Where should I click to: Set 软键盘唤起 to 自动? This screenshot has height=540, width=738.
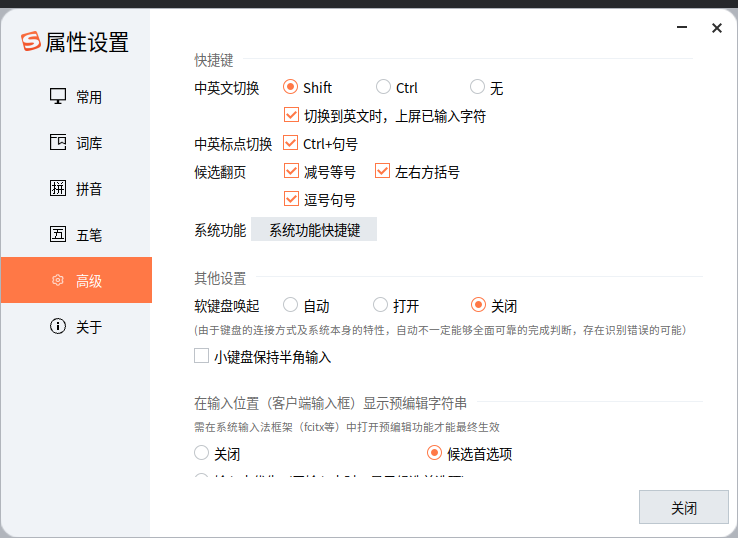(290, 305)
